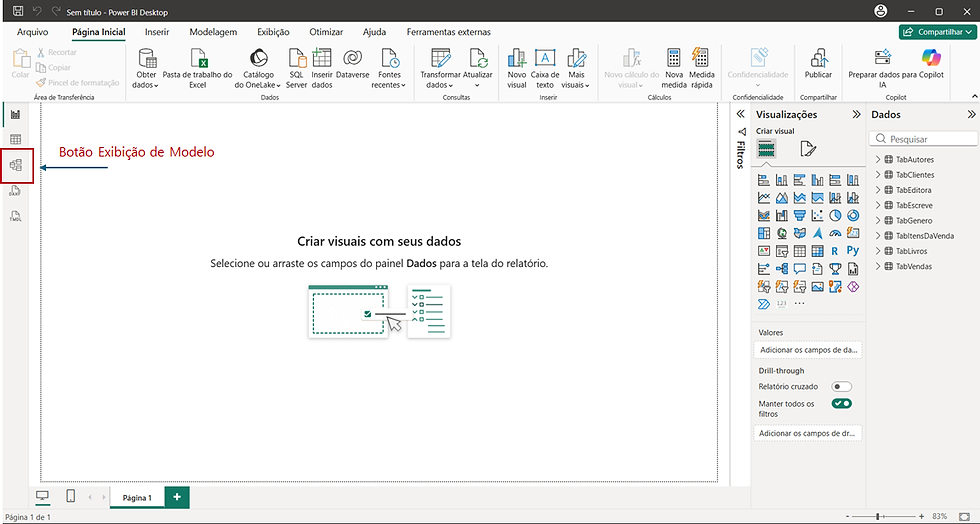Expand the TabLivros table

(878, 251)
